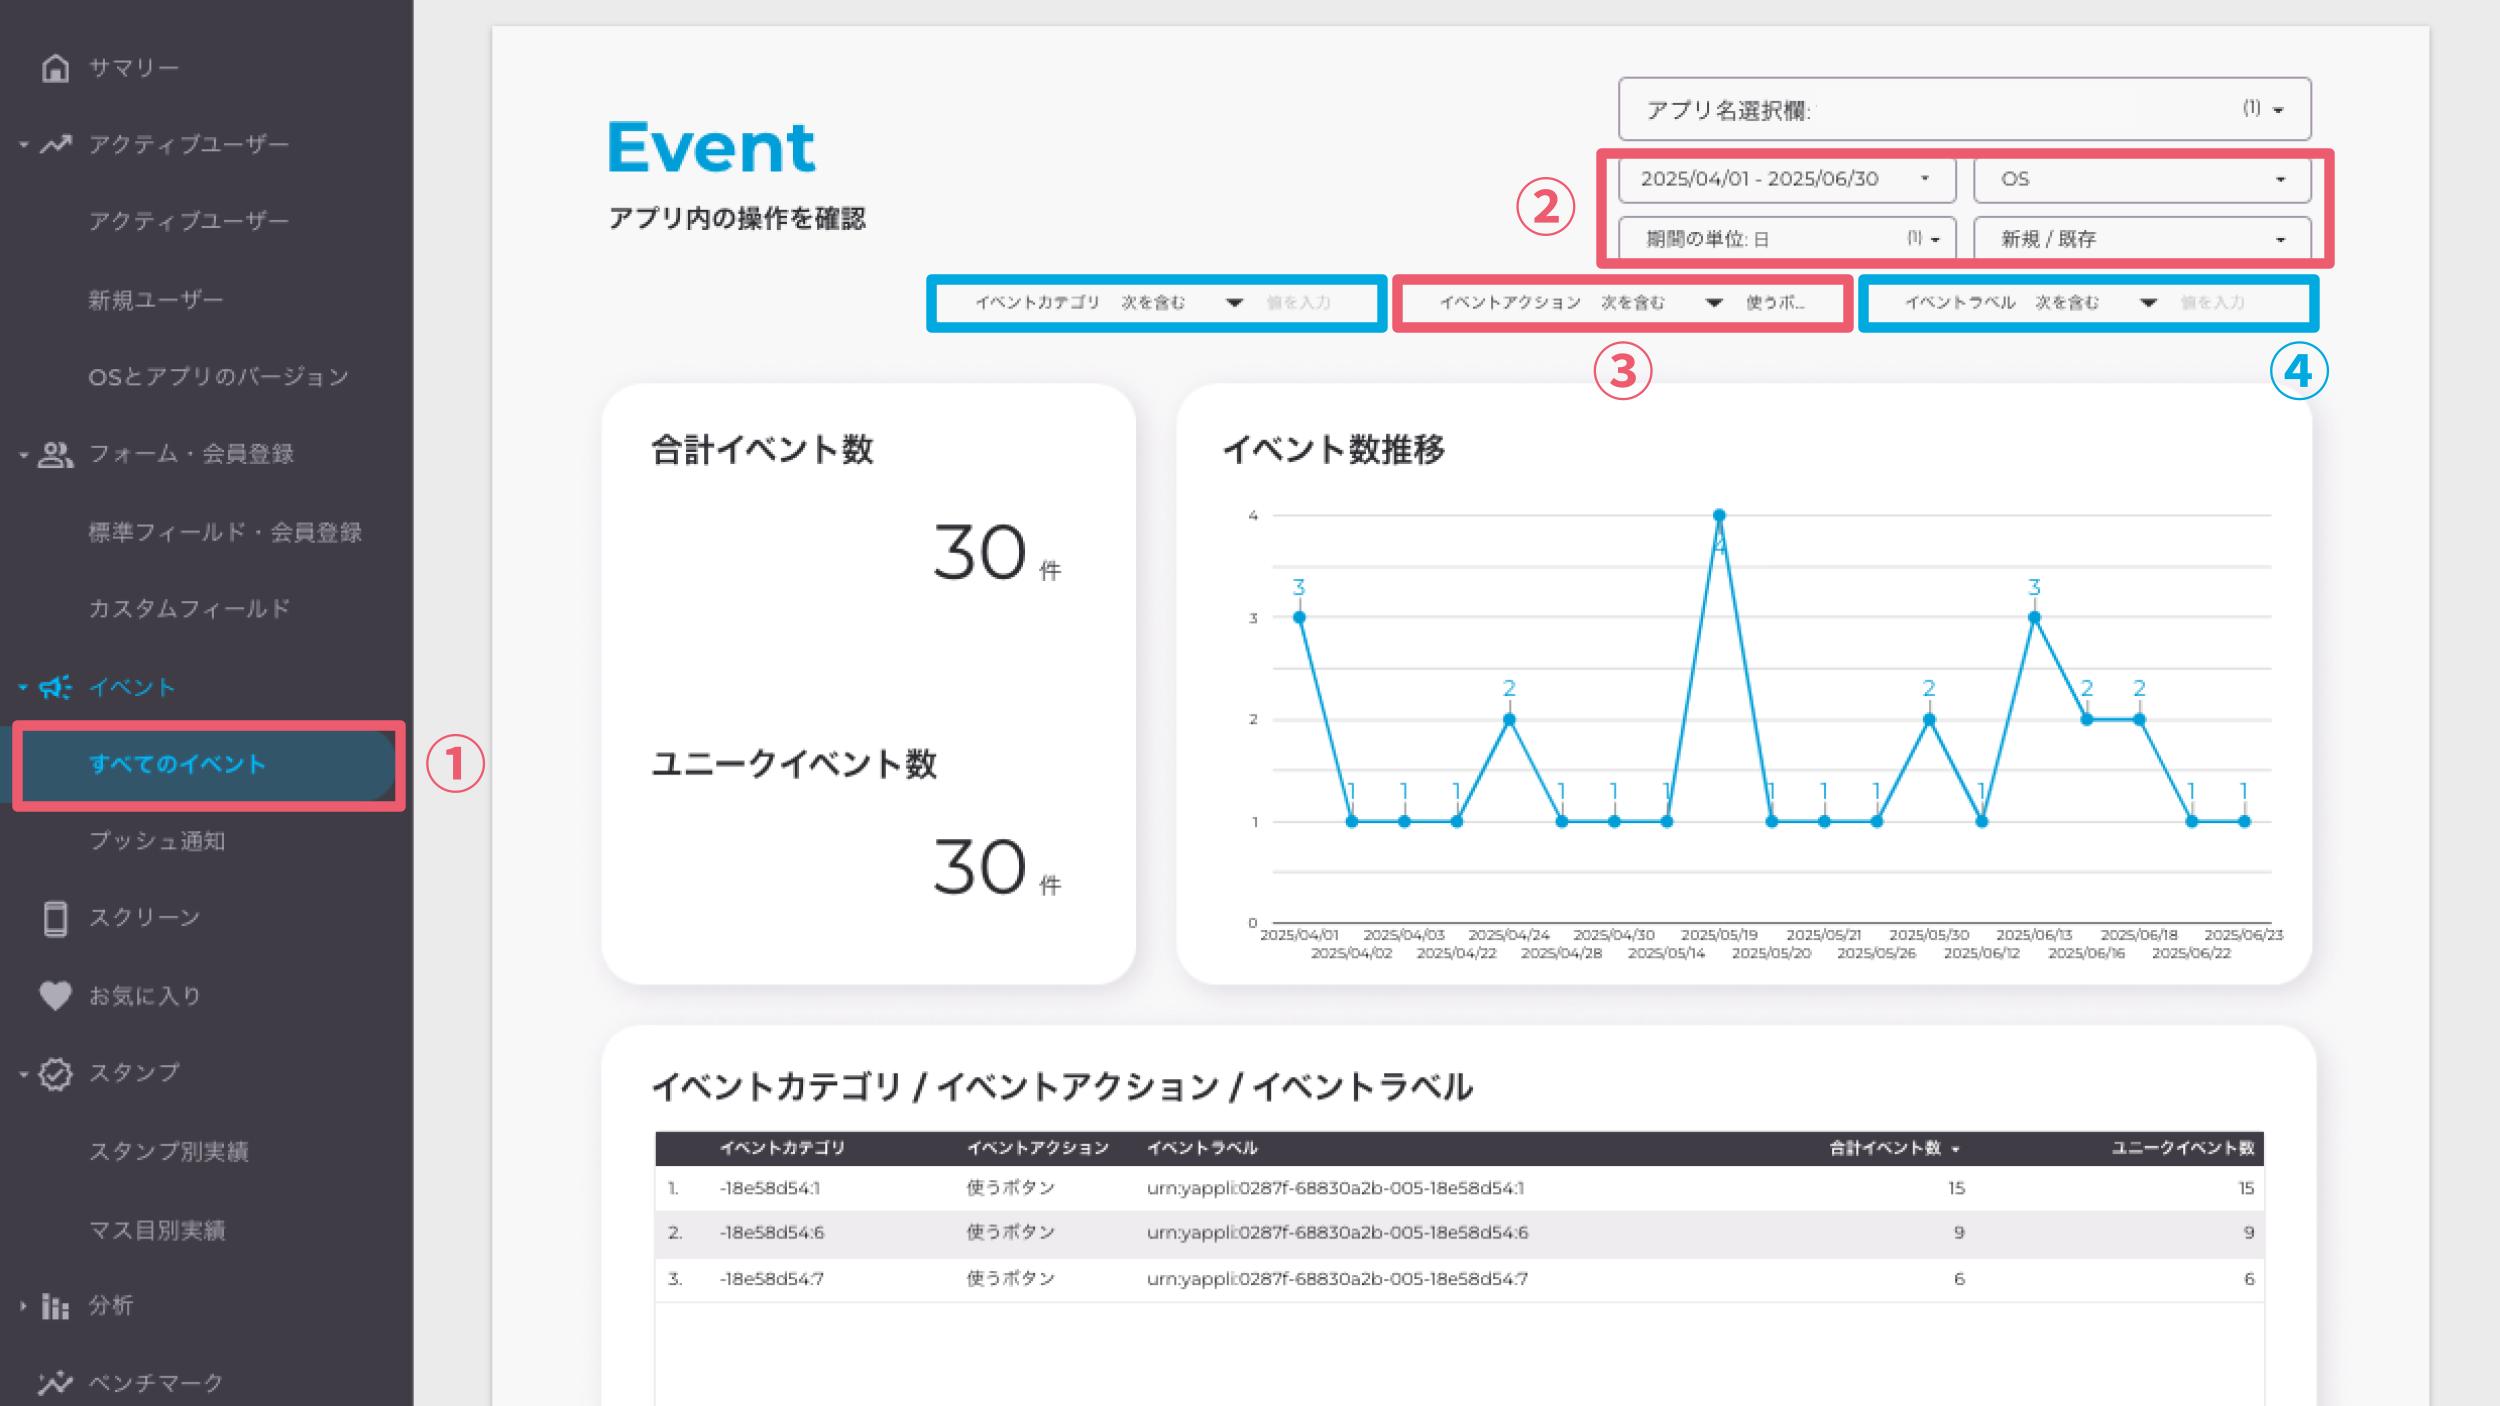The image size is (2500, 1406).
Task: Click the Analysis bar chart icon
Action: [x=56, y=1305]
